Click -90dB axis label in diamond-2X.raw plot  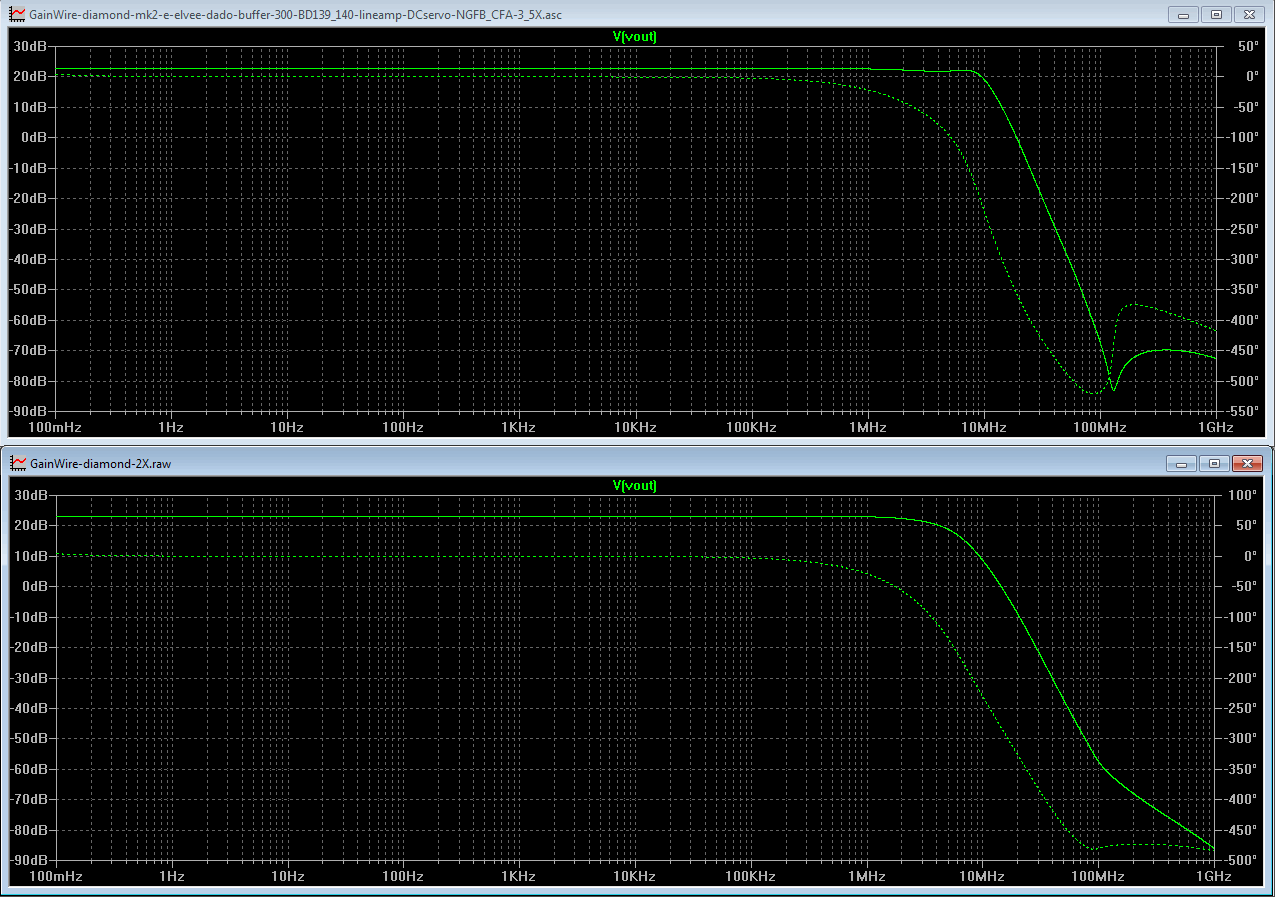click(28, 860)
